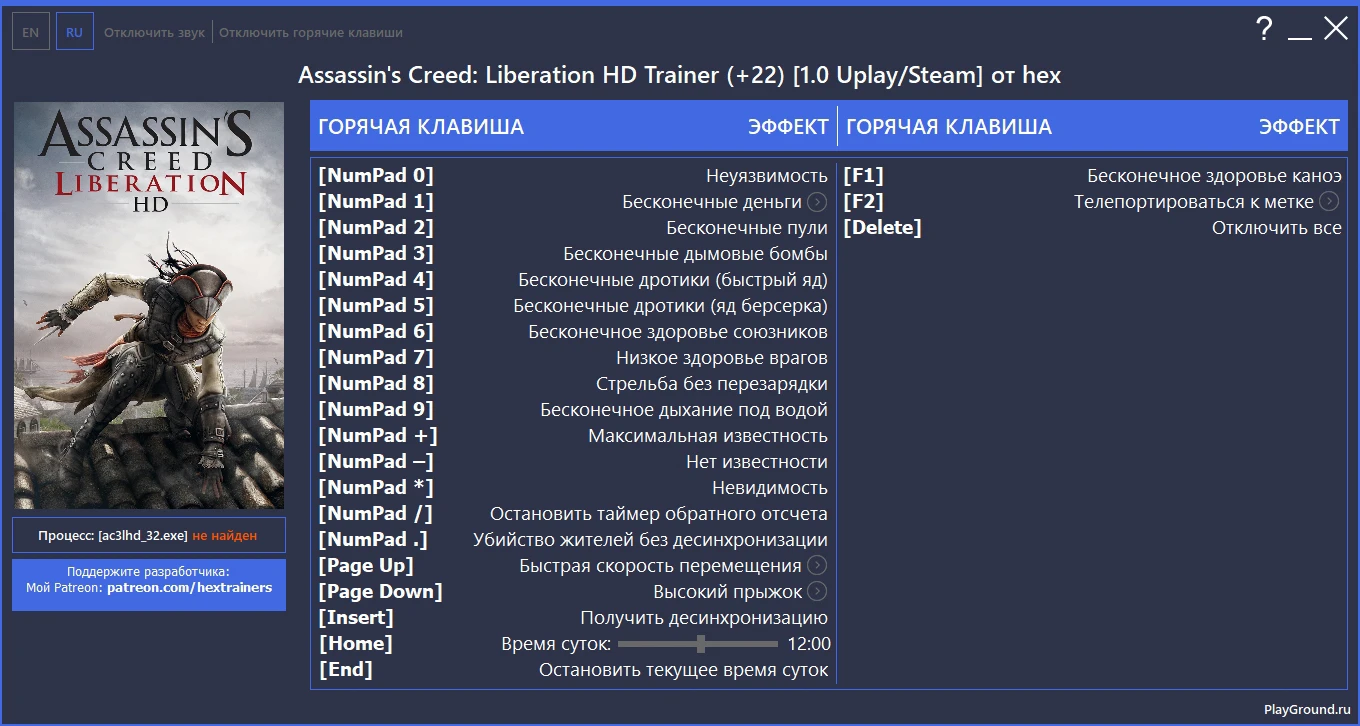Click the Assassin's Creed Liberation cover art

point(148,304)
